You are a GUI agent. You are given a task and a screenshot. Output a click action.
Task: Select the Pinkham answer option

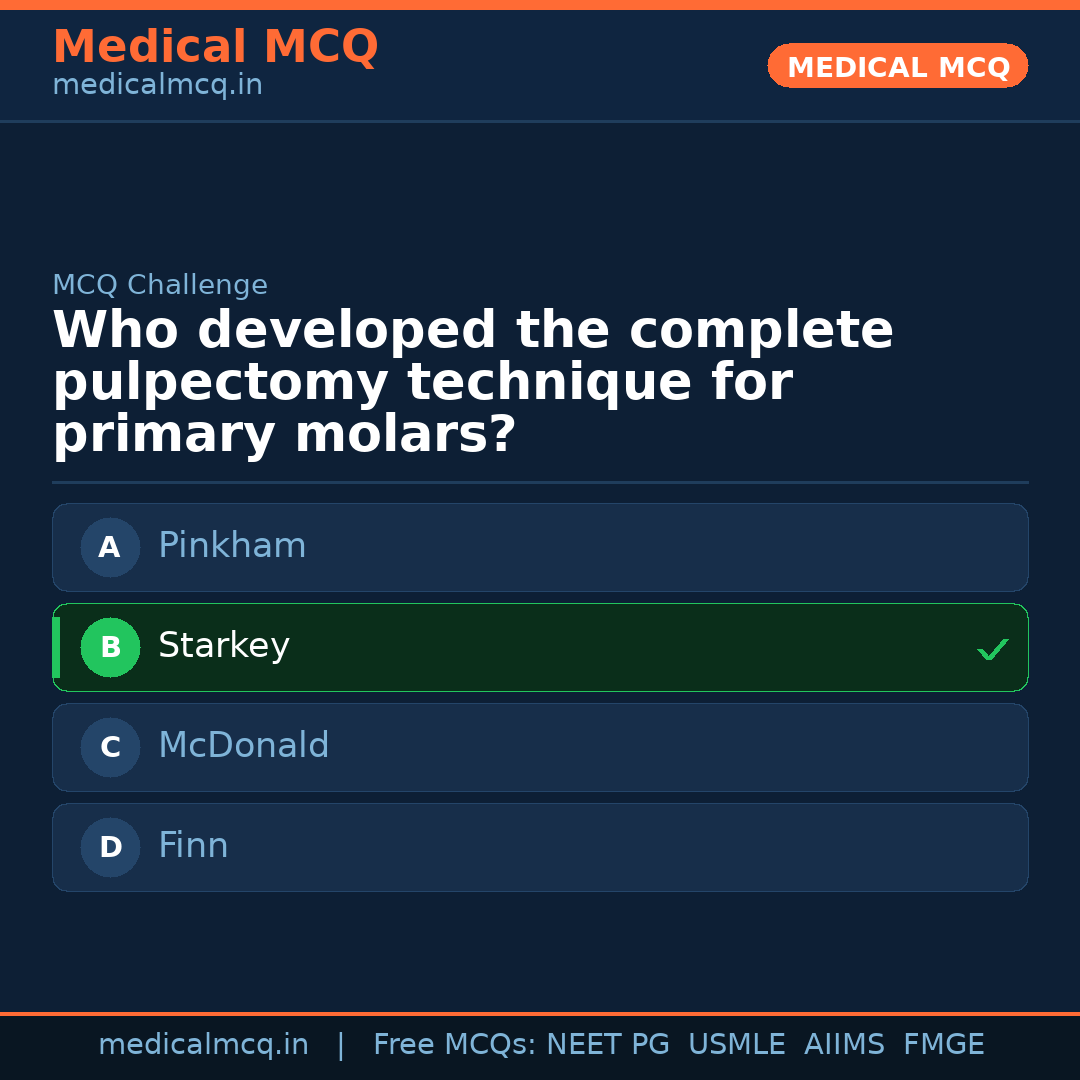[540, 547]
